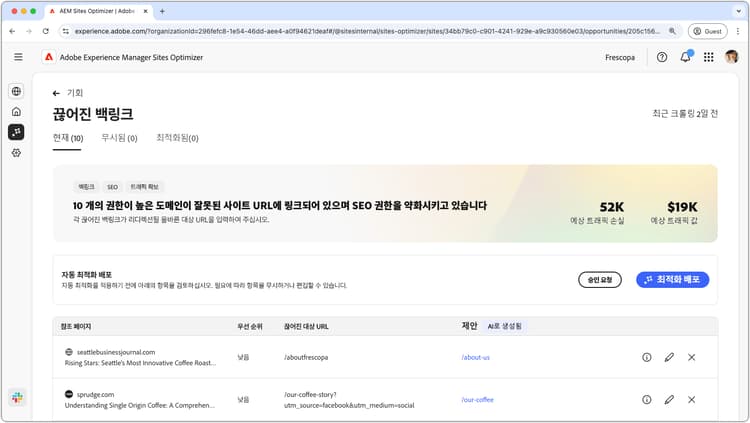Click the /our-coffee-story? broken URL cell
Viewport: 750px width, 423px height.
[x=349, y=400]
